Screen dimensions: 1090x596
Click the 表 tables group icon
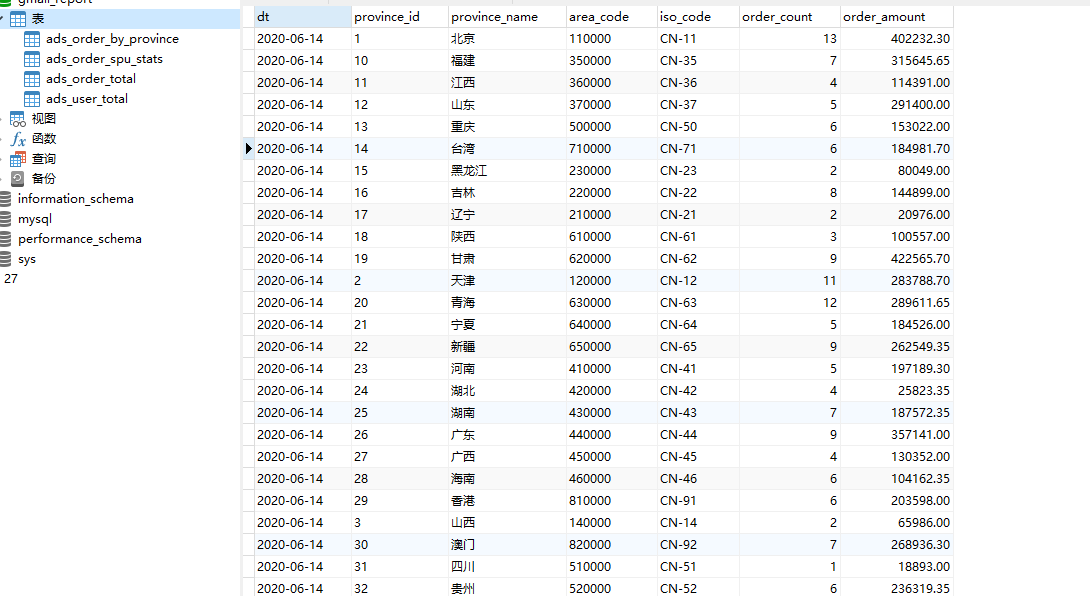(17, 19)
